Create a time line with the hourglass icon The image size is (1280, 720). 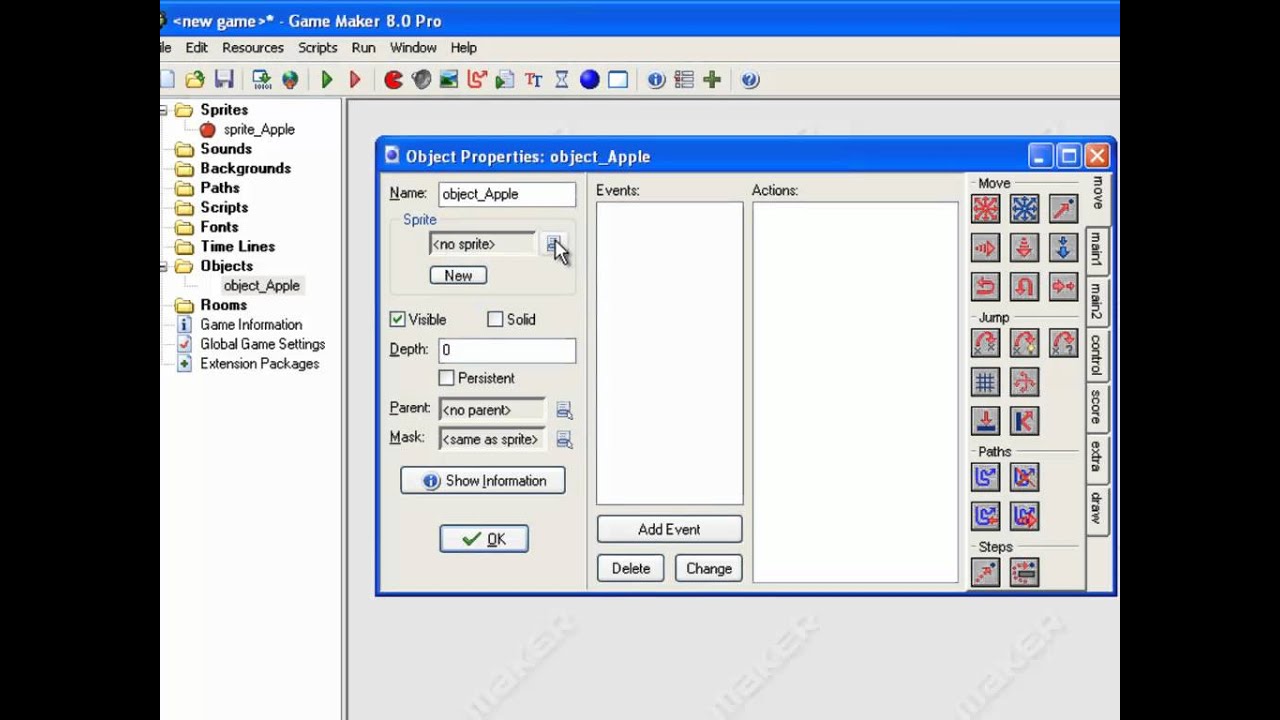tap(562, 80)
